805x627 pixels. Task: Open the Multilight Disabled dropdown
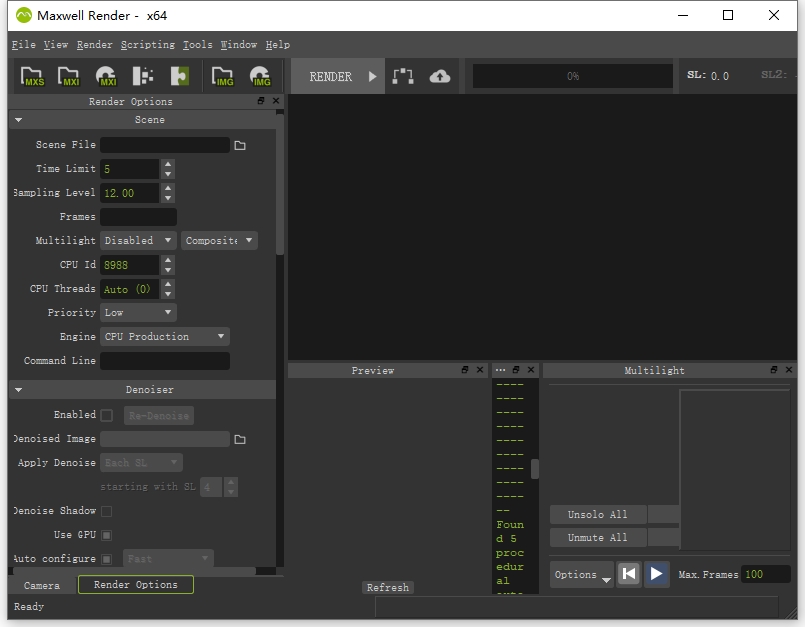(138, 241)
